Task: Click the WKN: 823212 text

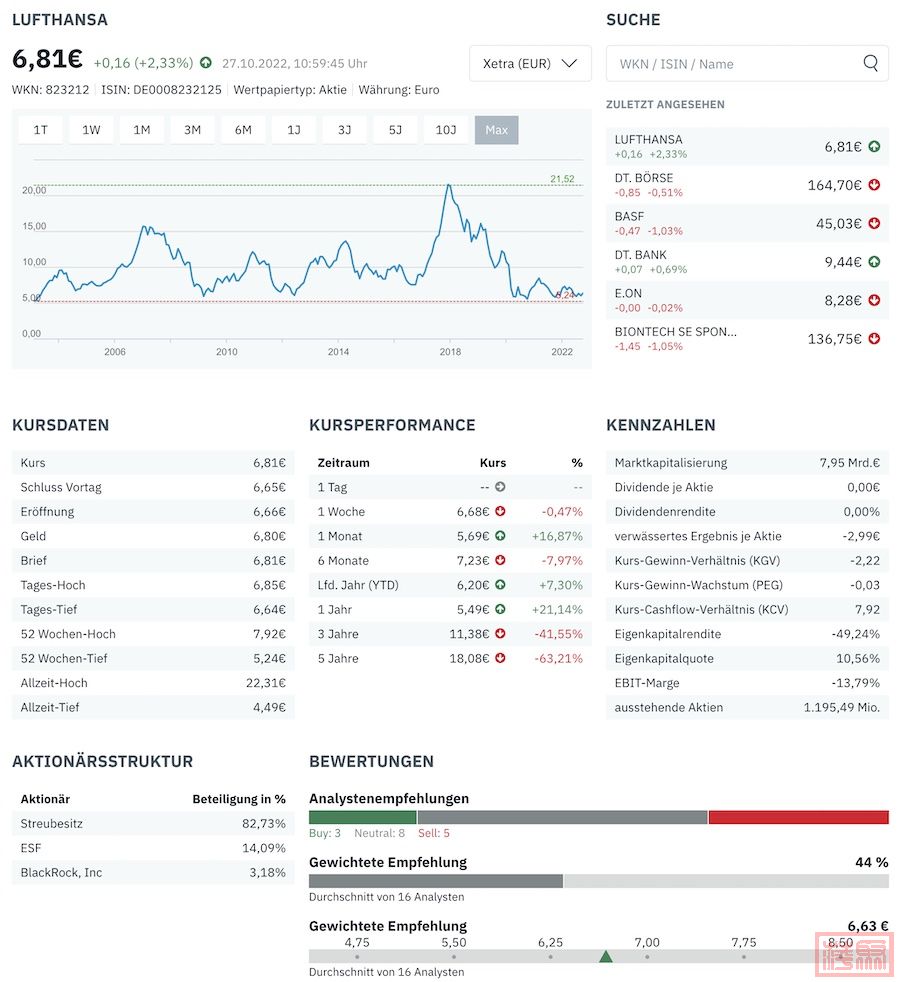Action: click(x=51, y=90)
